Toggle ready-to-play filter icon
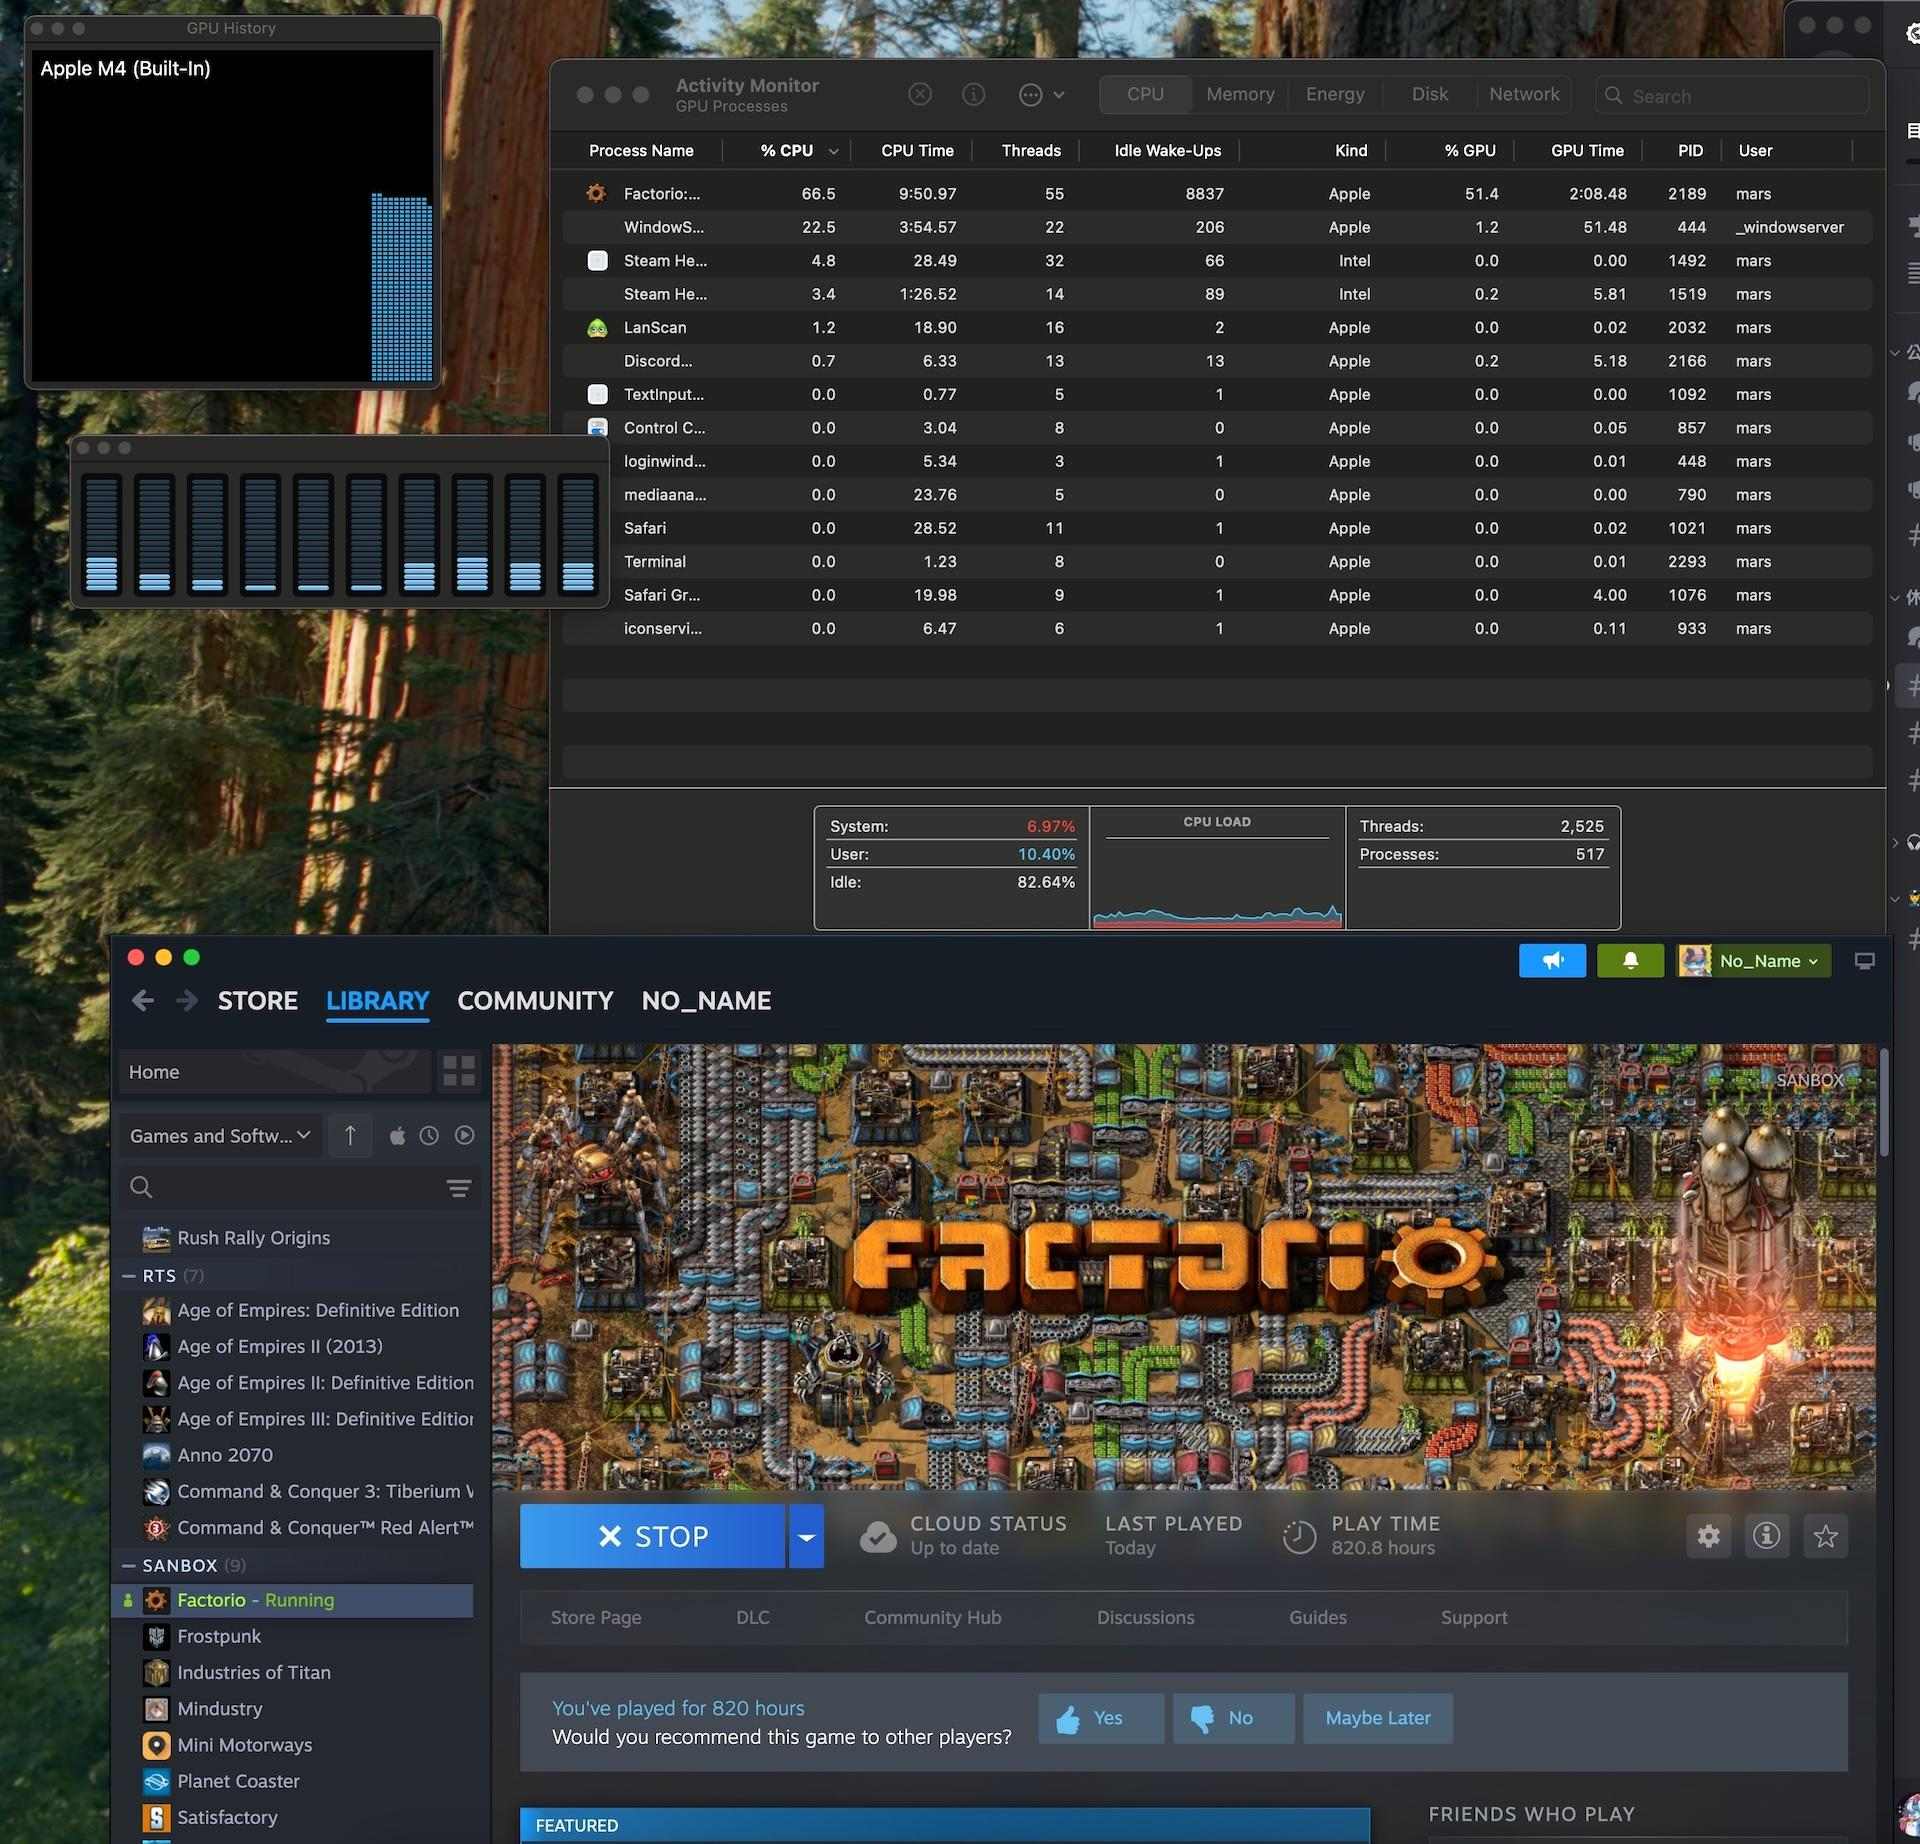Screen dimensions: 1920x1844 tap(464, 1136)
